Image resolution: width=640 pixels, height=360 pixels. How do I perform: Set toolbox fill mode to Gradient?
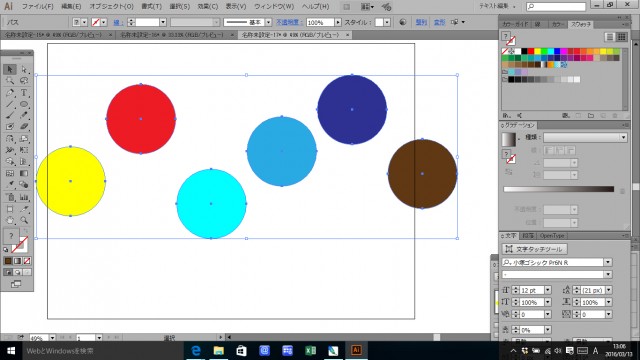pos(18,261)
